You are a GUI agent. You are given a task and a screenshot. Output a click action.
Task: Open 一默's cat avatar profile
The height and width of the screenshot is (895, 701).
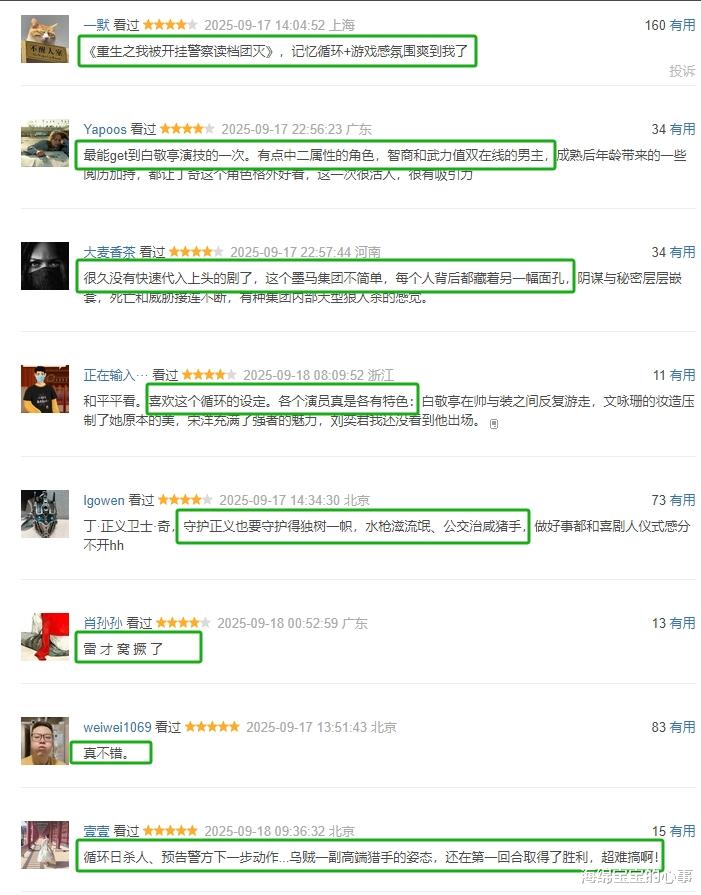click(45, 39)
